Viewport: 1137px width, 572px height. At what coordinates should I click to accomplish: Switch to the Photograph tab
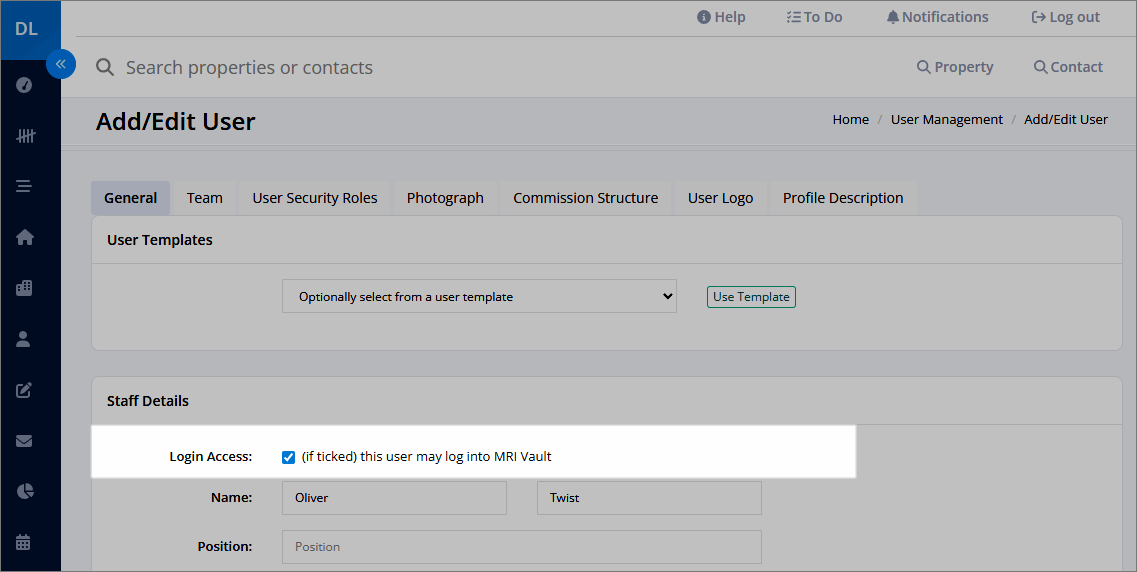pyautogui.click(x=445, y=198)
